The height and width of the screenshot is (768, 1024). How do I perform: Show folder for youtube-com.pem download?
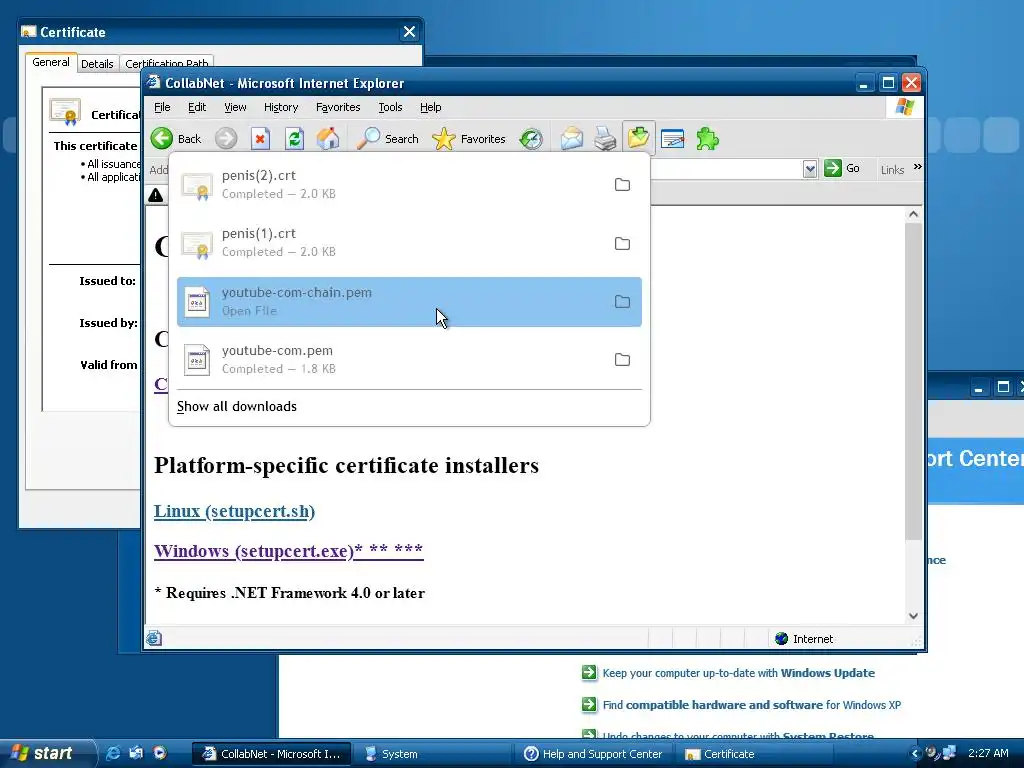(x=622, y=360)
